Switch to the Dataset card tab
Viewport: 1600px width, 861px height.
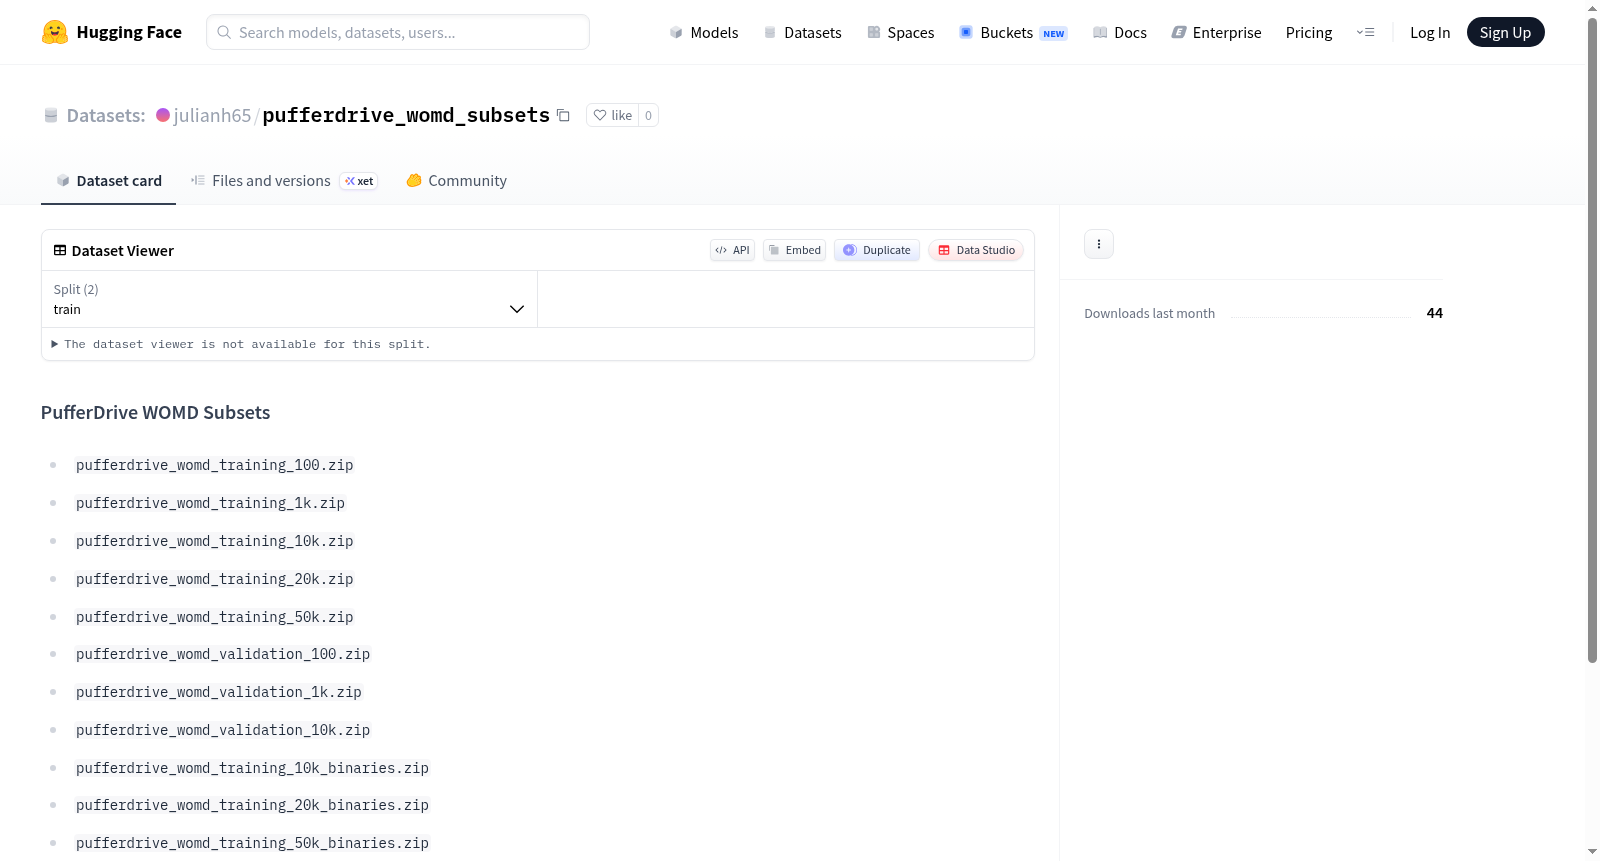[108, 181]
